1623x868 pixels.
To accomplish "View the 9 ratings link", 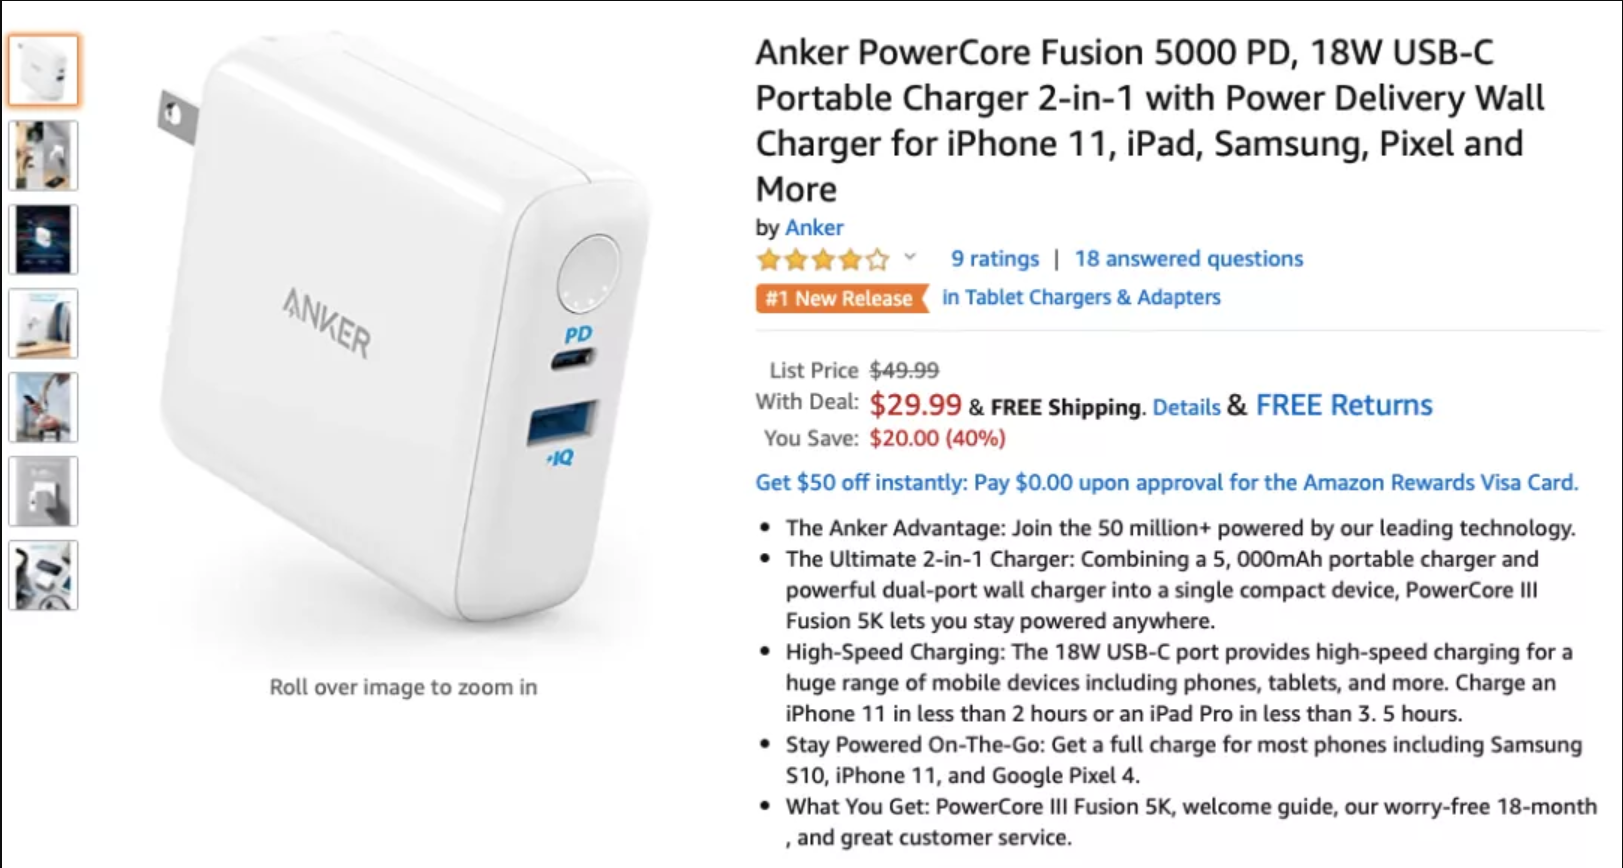I will click(x=994, y=259).
